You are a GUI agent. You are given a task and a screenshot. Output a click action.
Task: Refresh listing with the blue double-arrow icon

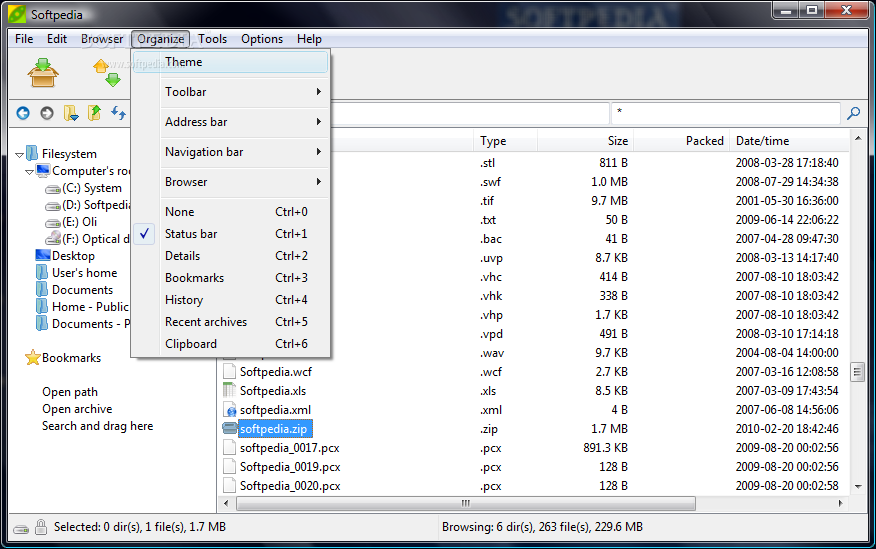118,113
